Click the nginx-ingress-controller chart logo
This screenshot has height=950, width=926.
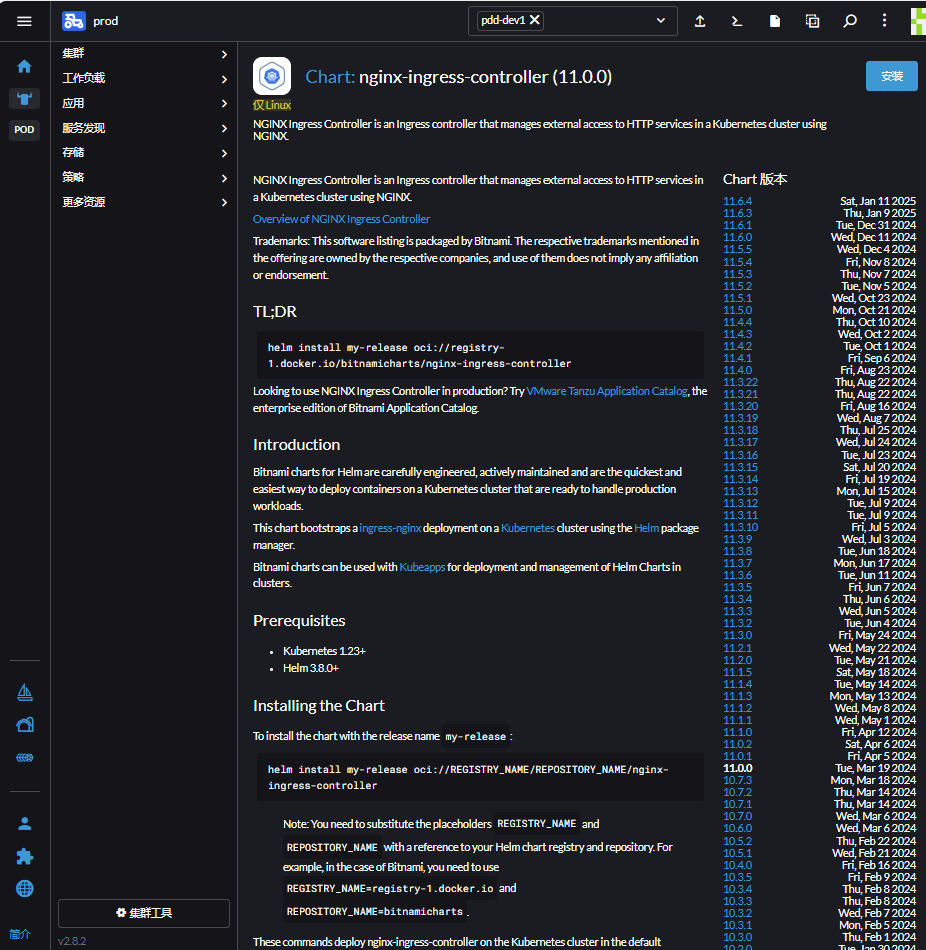271,76
